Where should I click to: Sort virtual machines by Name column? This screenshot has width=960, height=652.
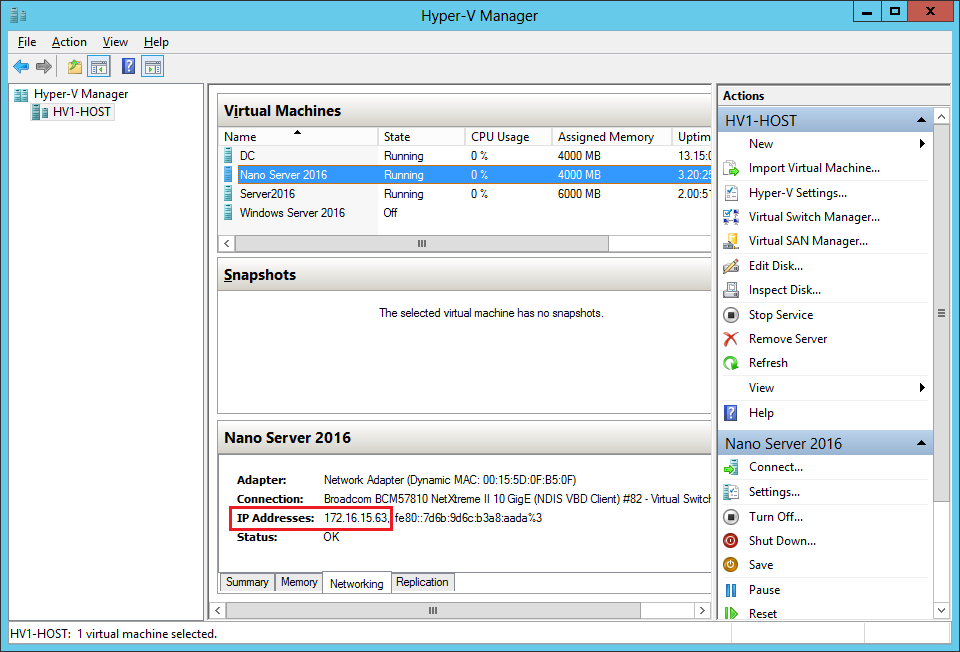(298, 137)
